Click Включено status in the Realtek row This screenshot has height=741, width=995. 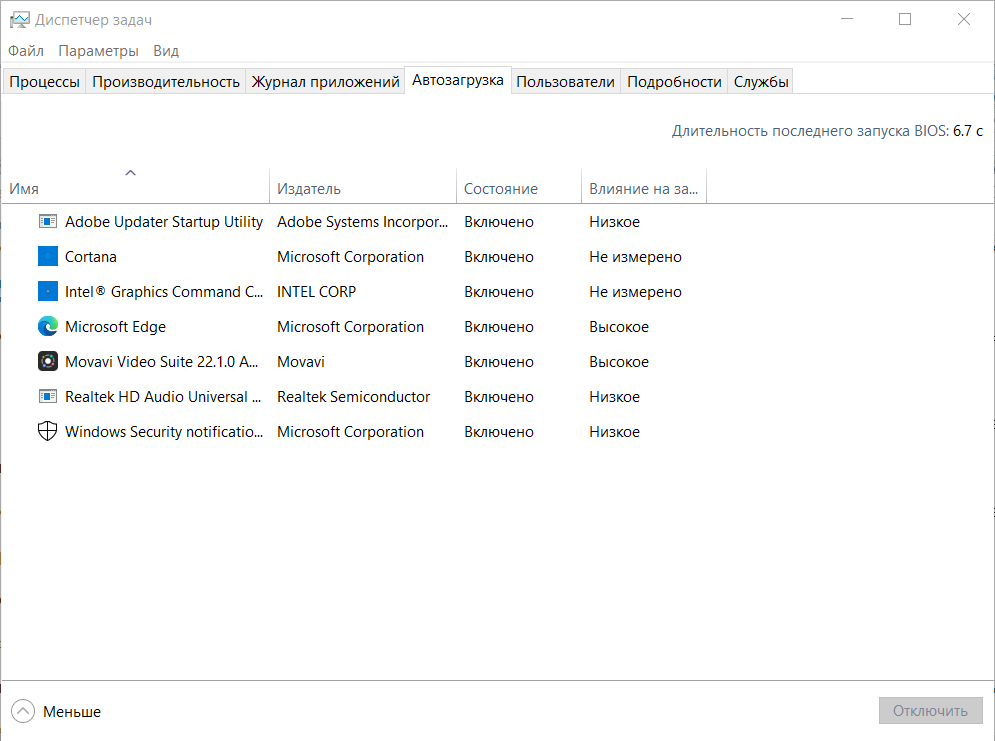click(x=499, y=396)
